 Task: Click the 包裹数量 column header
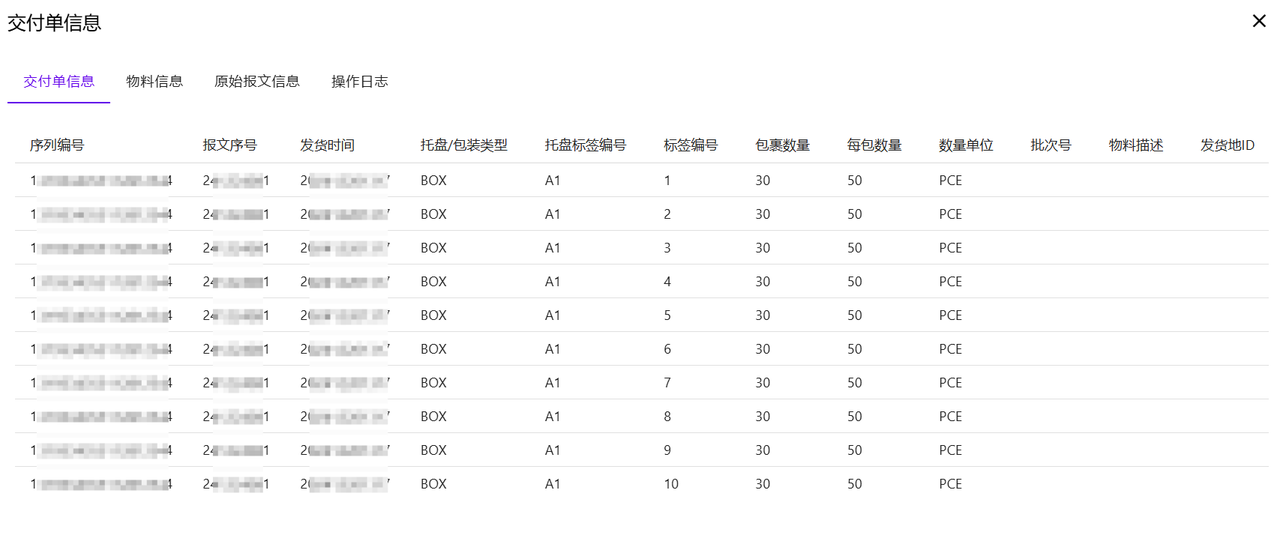point(782,146)
